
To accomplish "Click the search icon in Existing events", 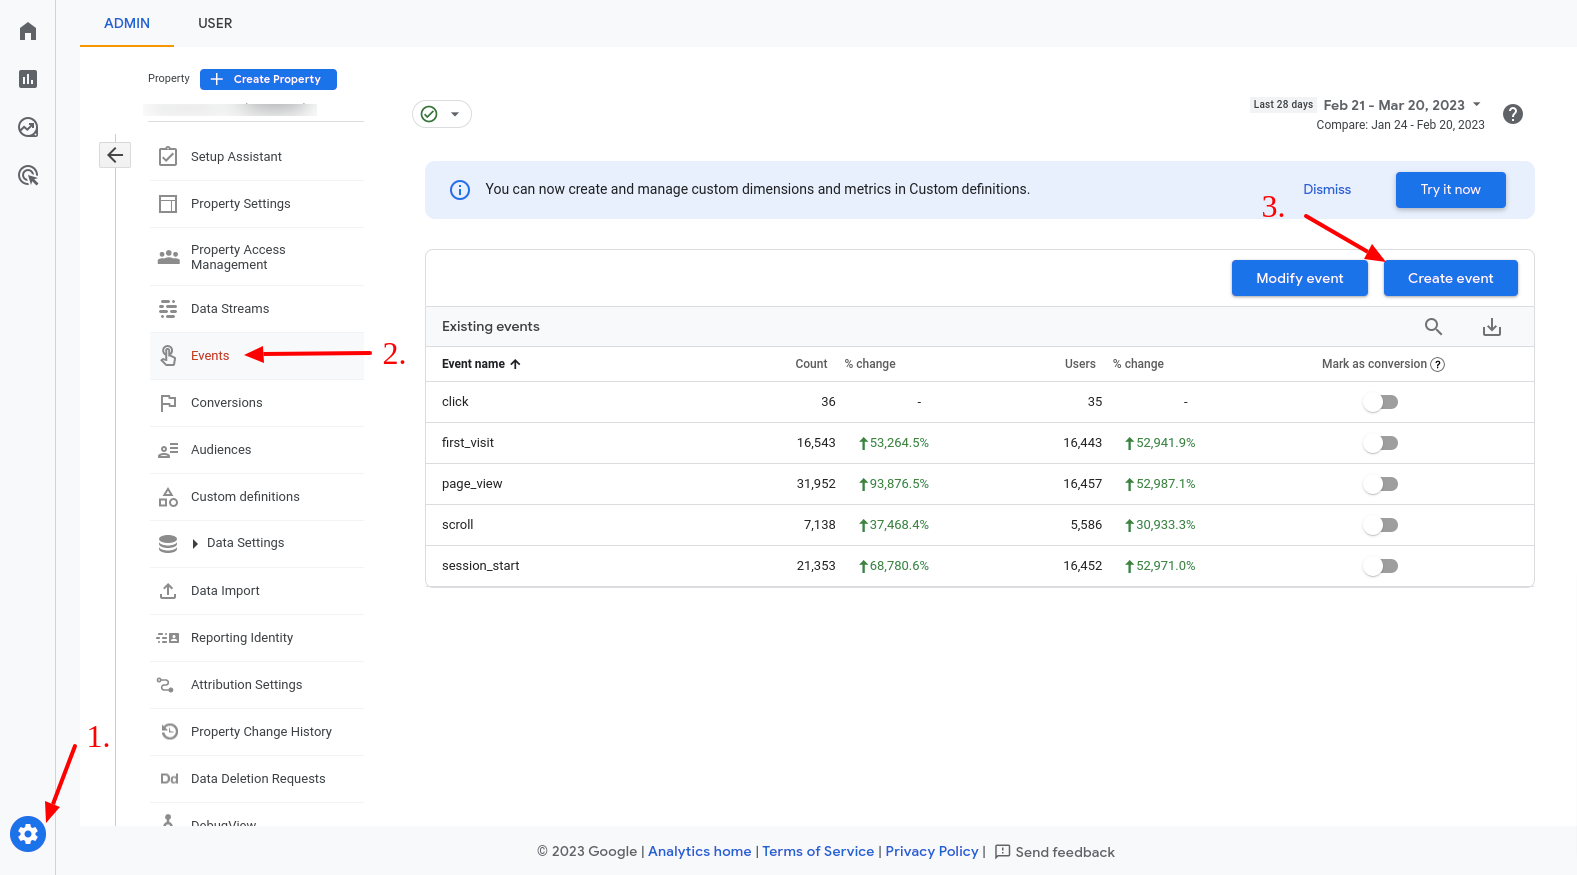I will [1433, 327].
